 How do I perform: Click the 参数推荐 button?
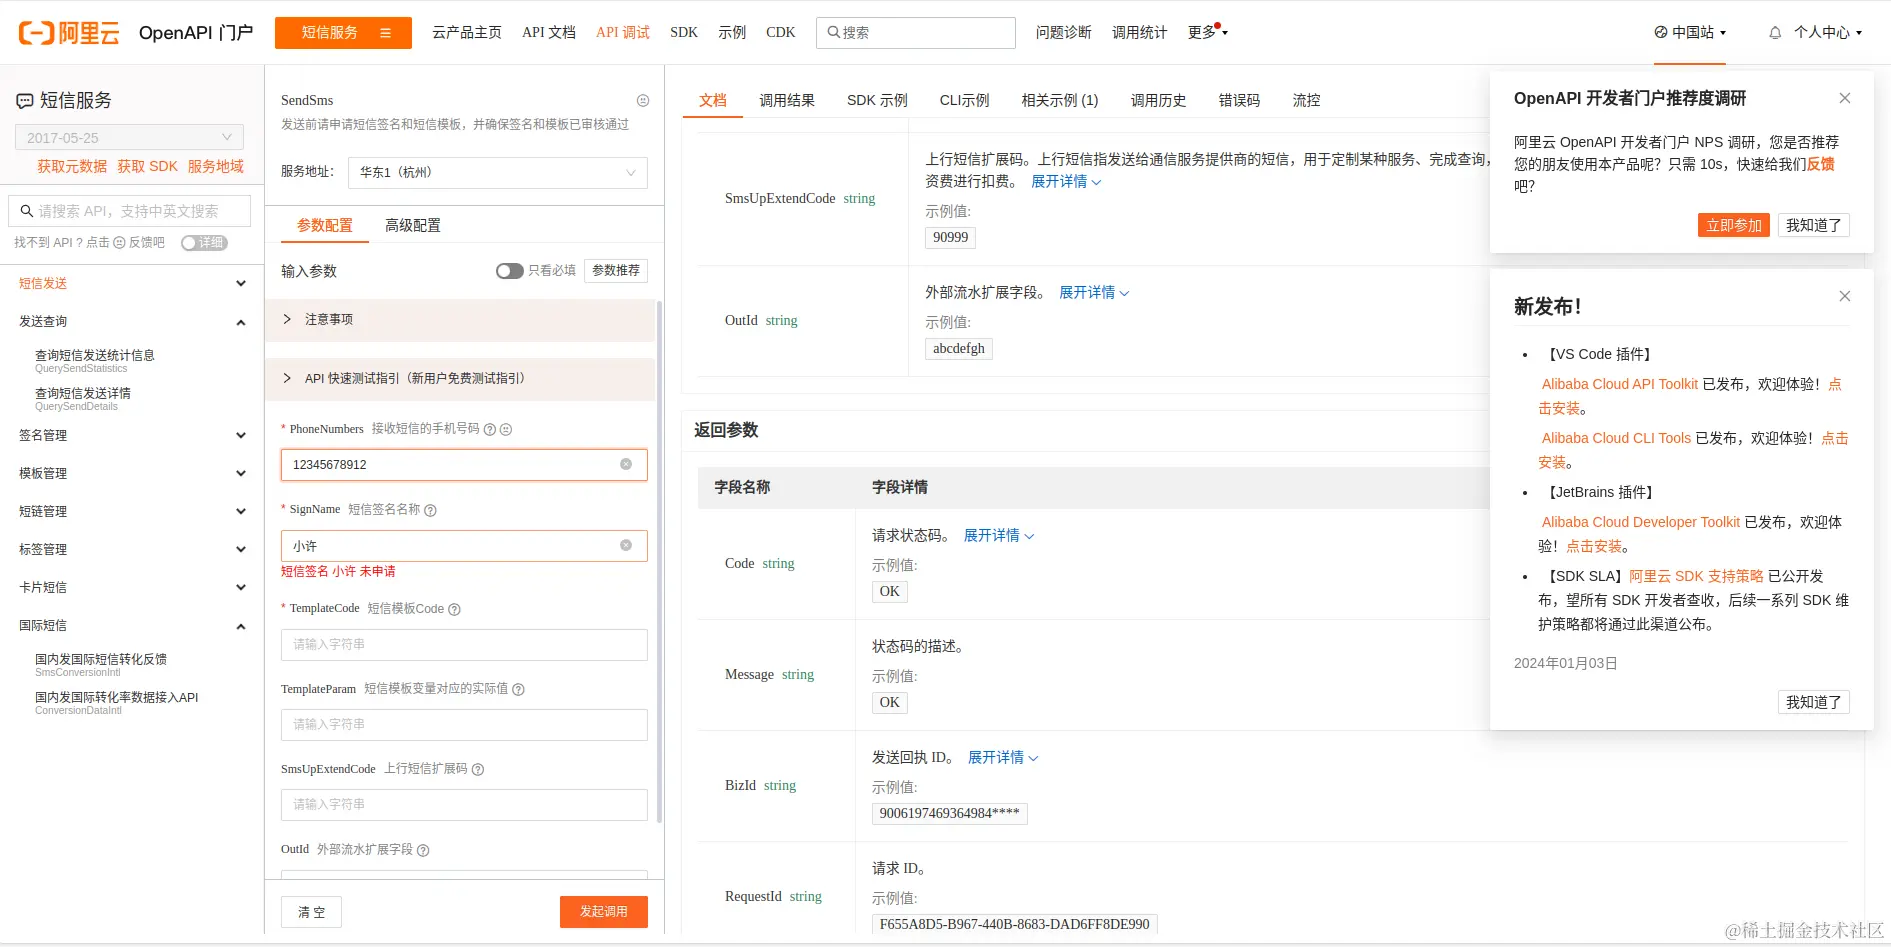[x=616, y=271]
